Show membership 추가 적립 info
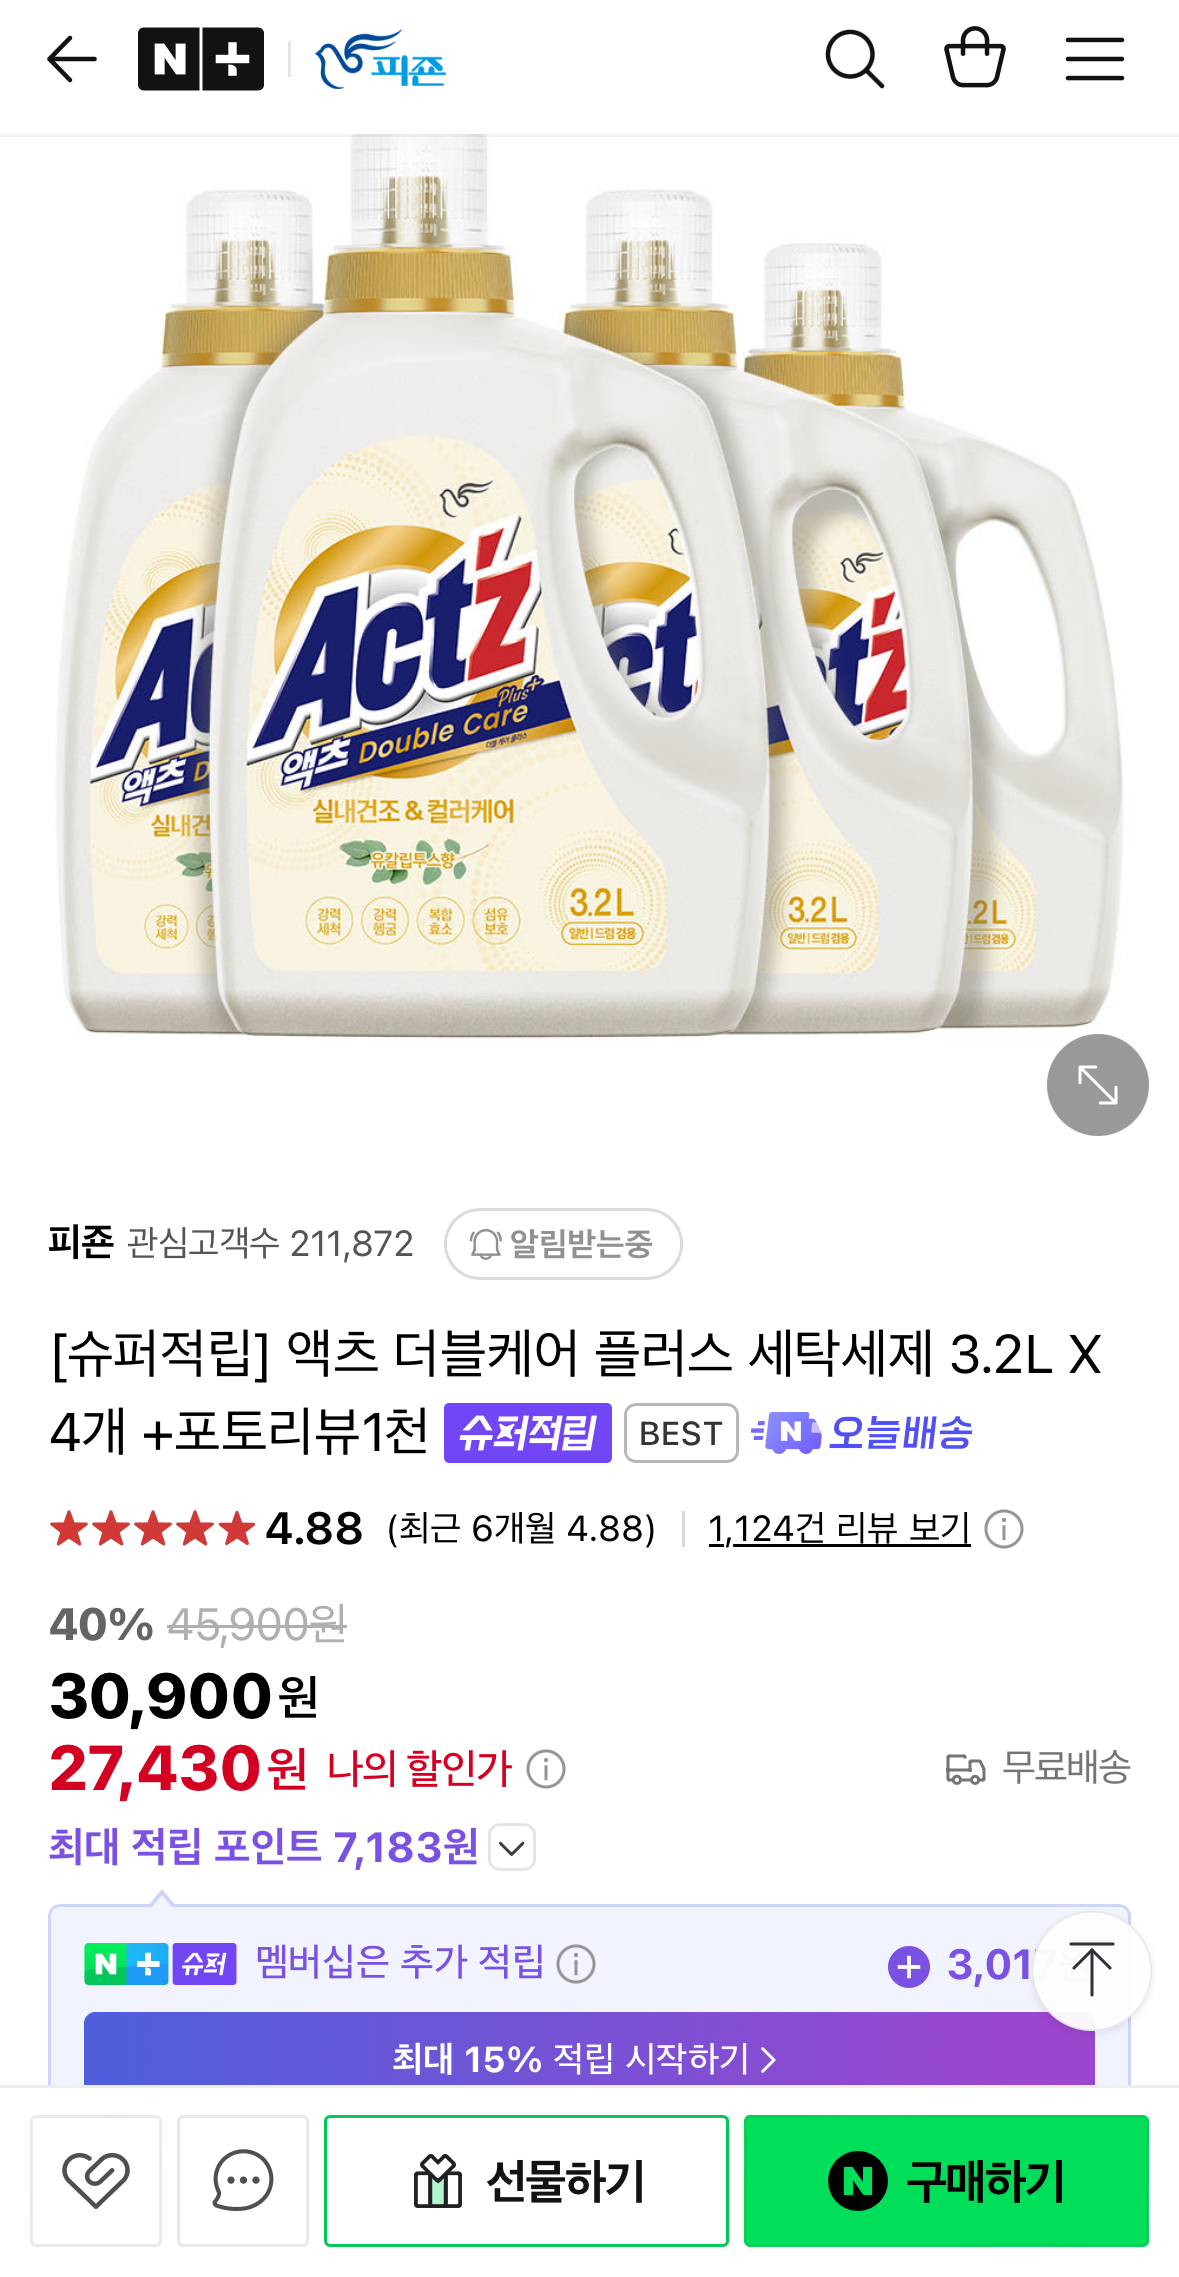This screenshot has height=2277, width=1179. click(576, 1964)
